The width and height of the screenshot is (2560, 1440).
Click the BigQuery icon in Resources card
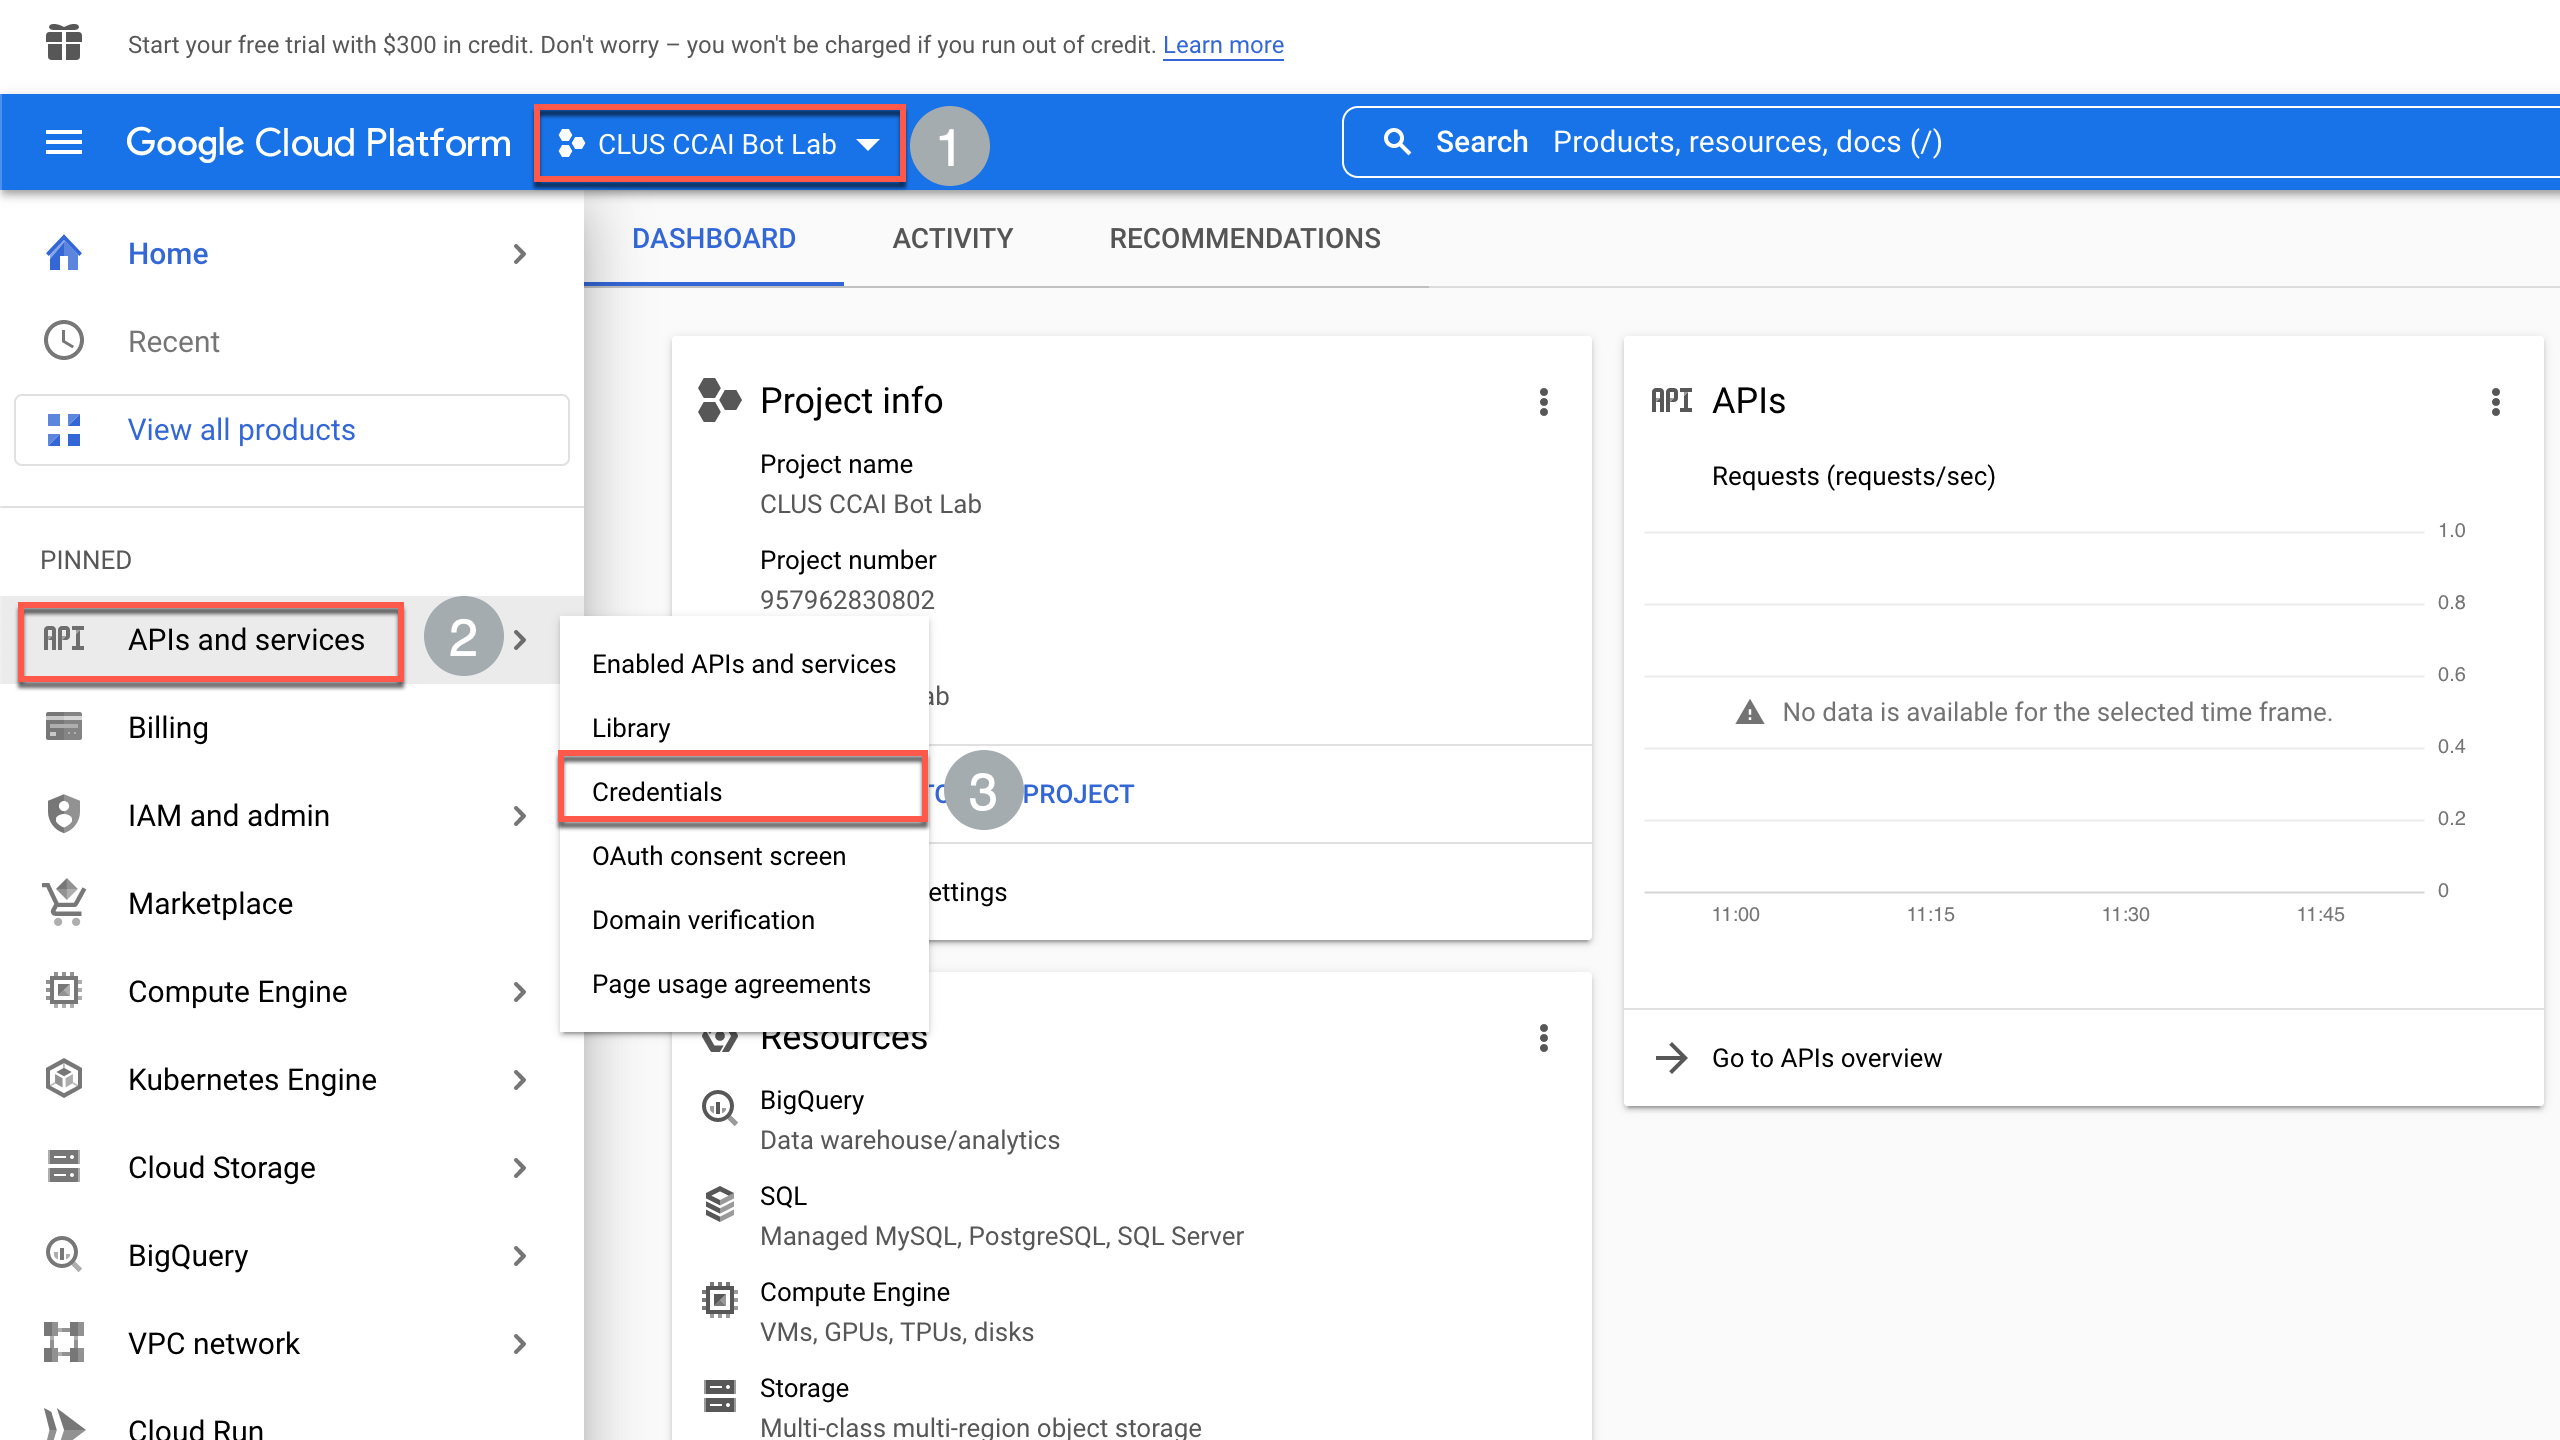tap(720, 1107)
